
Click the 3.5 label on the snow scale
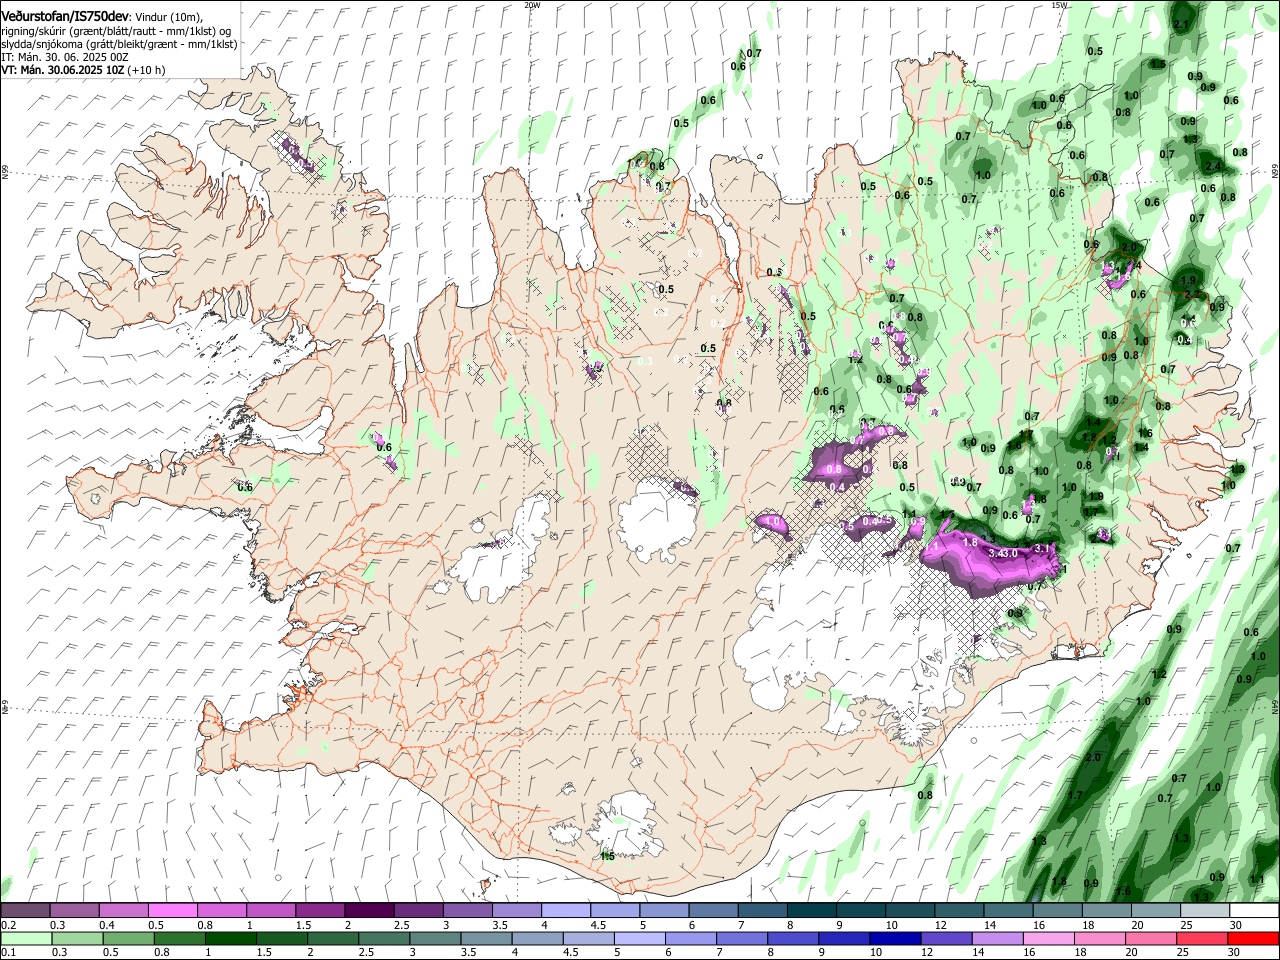coord(500,925)
